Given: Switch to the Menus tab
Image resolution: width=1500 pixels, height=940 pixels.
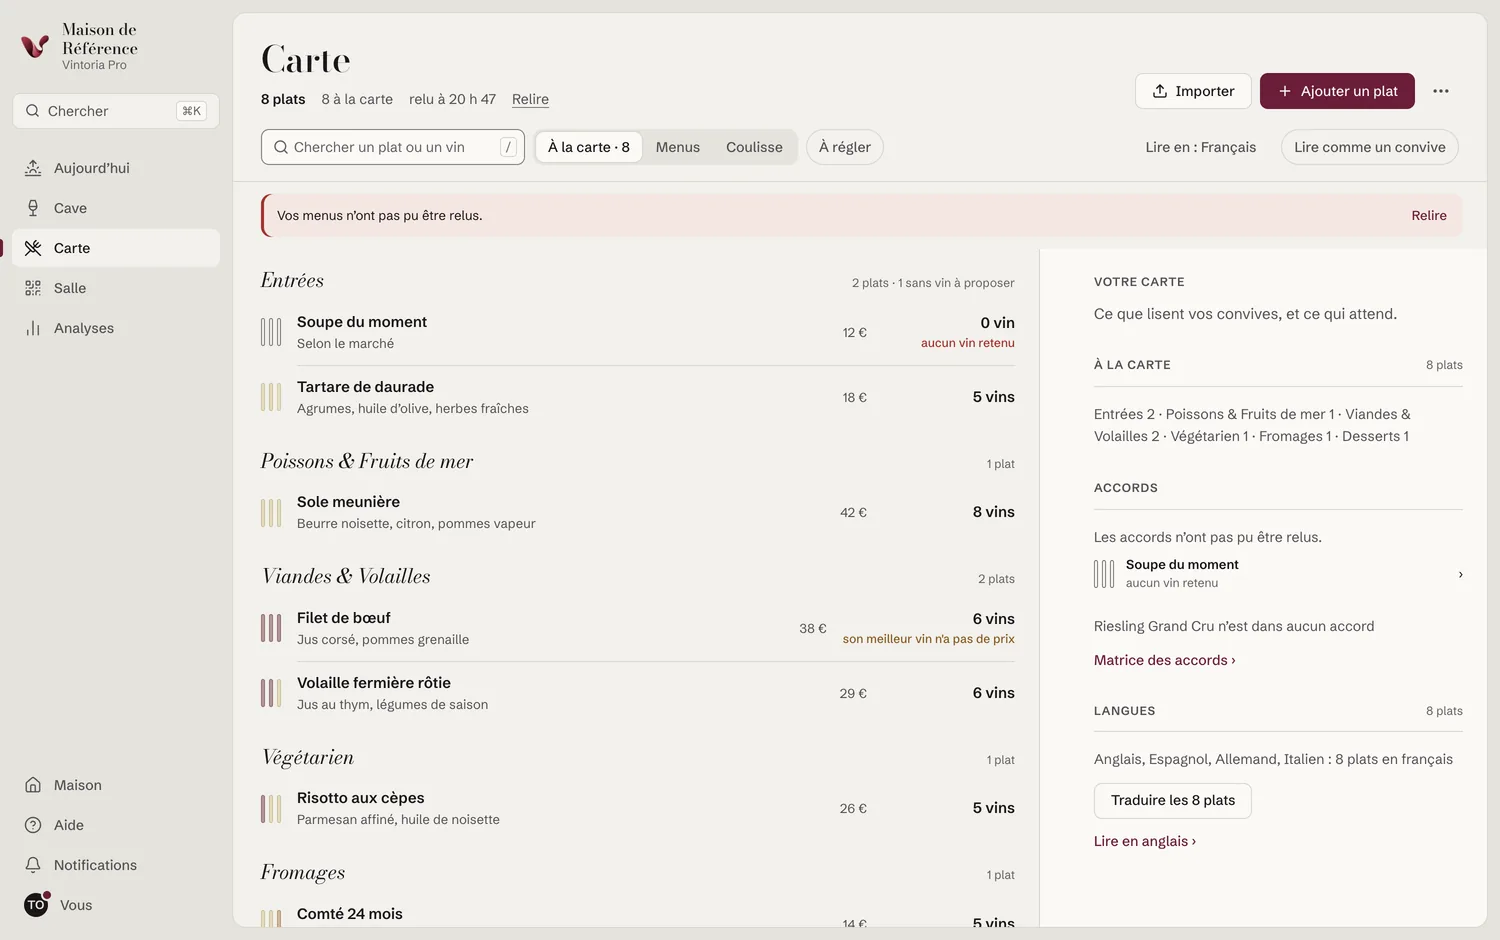Looking at the screenshot, I should coord(678,147).
